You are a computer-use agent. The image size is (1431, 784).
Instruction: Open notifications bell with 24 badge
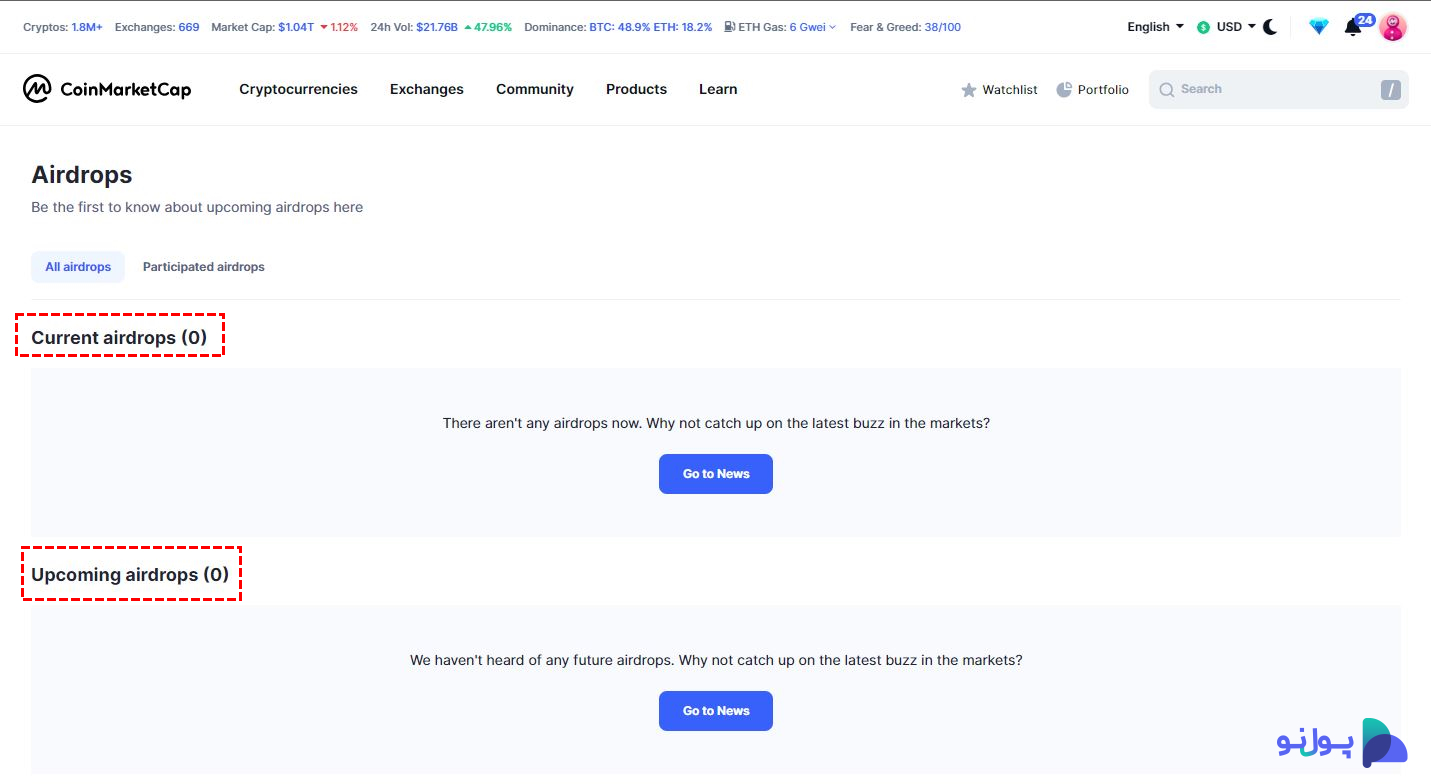click(x=1356, y=25)
